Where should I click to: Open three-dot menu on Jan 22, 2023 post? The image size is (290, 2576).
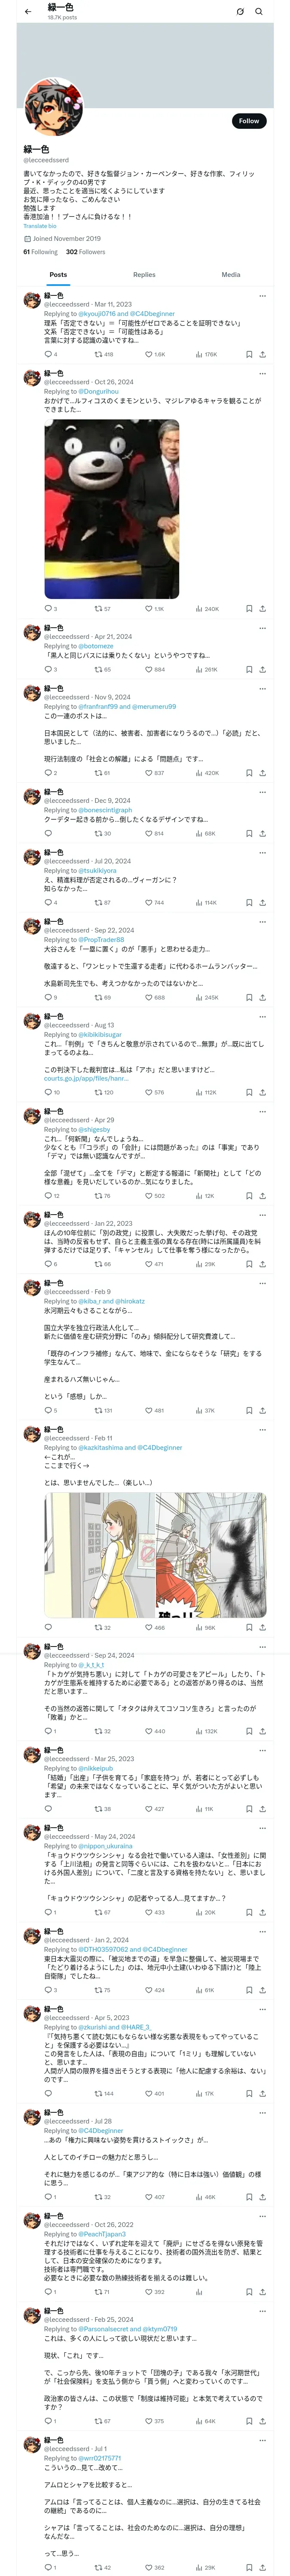coord(262,1215)
